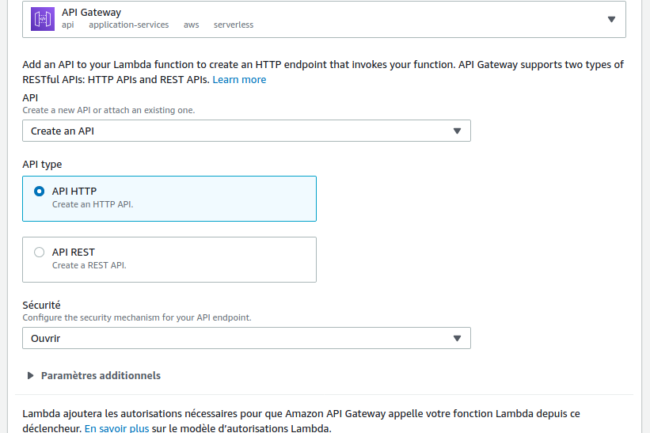
Task: Click the 'Create a REST API.' description text
Action: point(89,265)
